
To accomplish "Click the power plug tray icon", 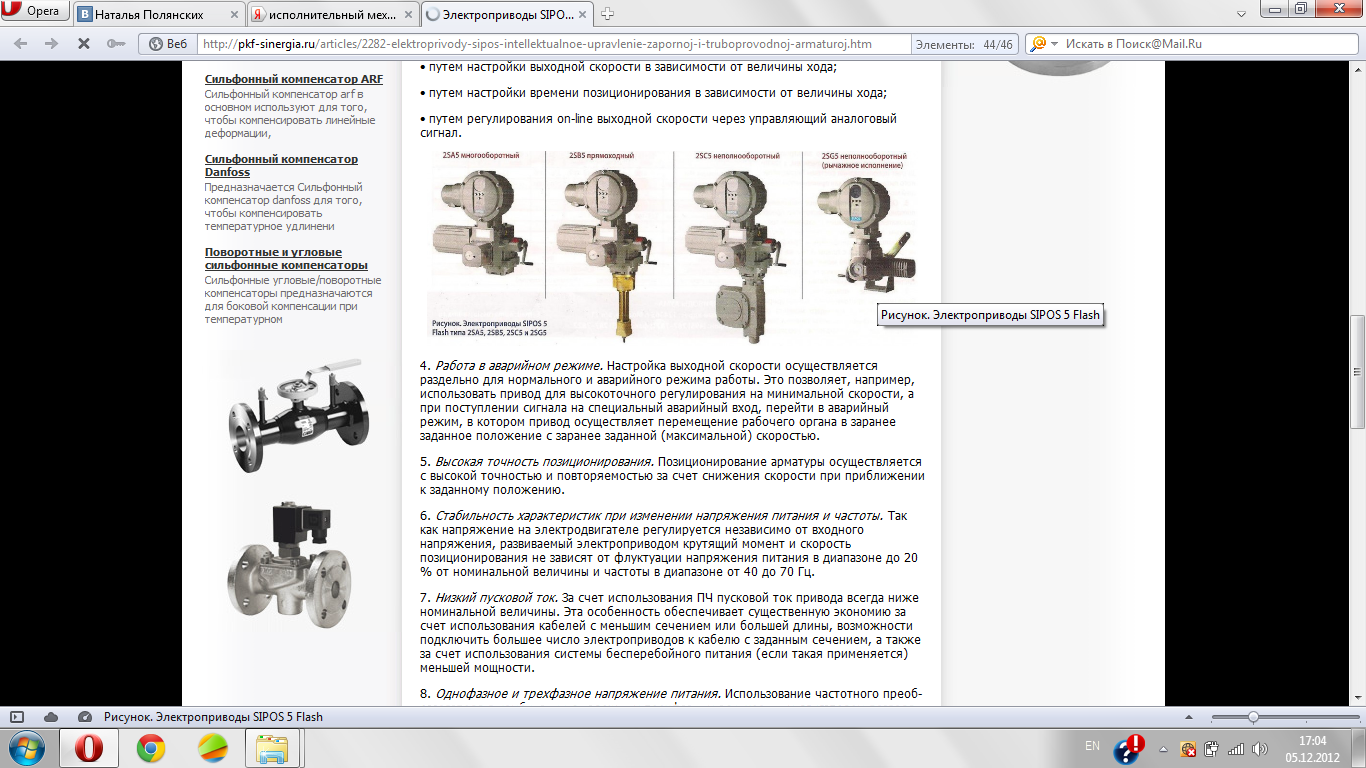I will click(1212, 749).
